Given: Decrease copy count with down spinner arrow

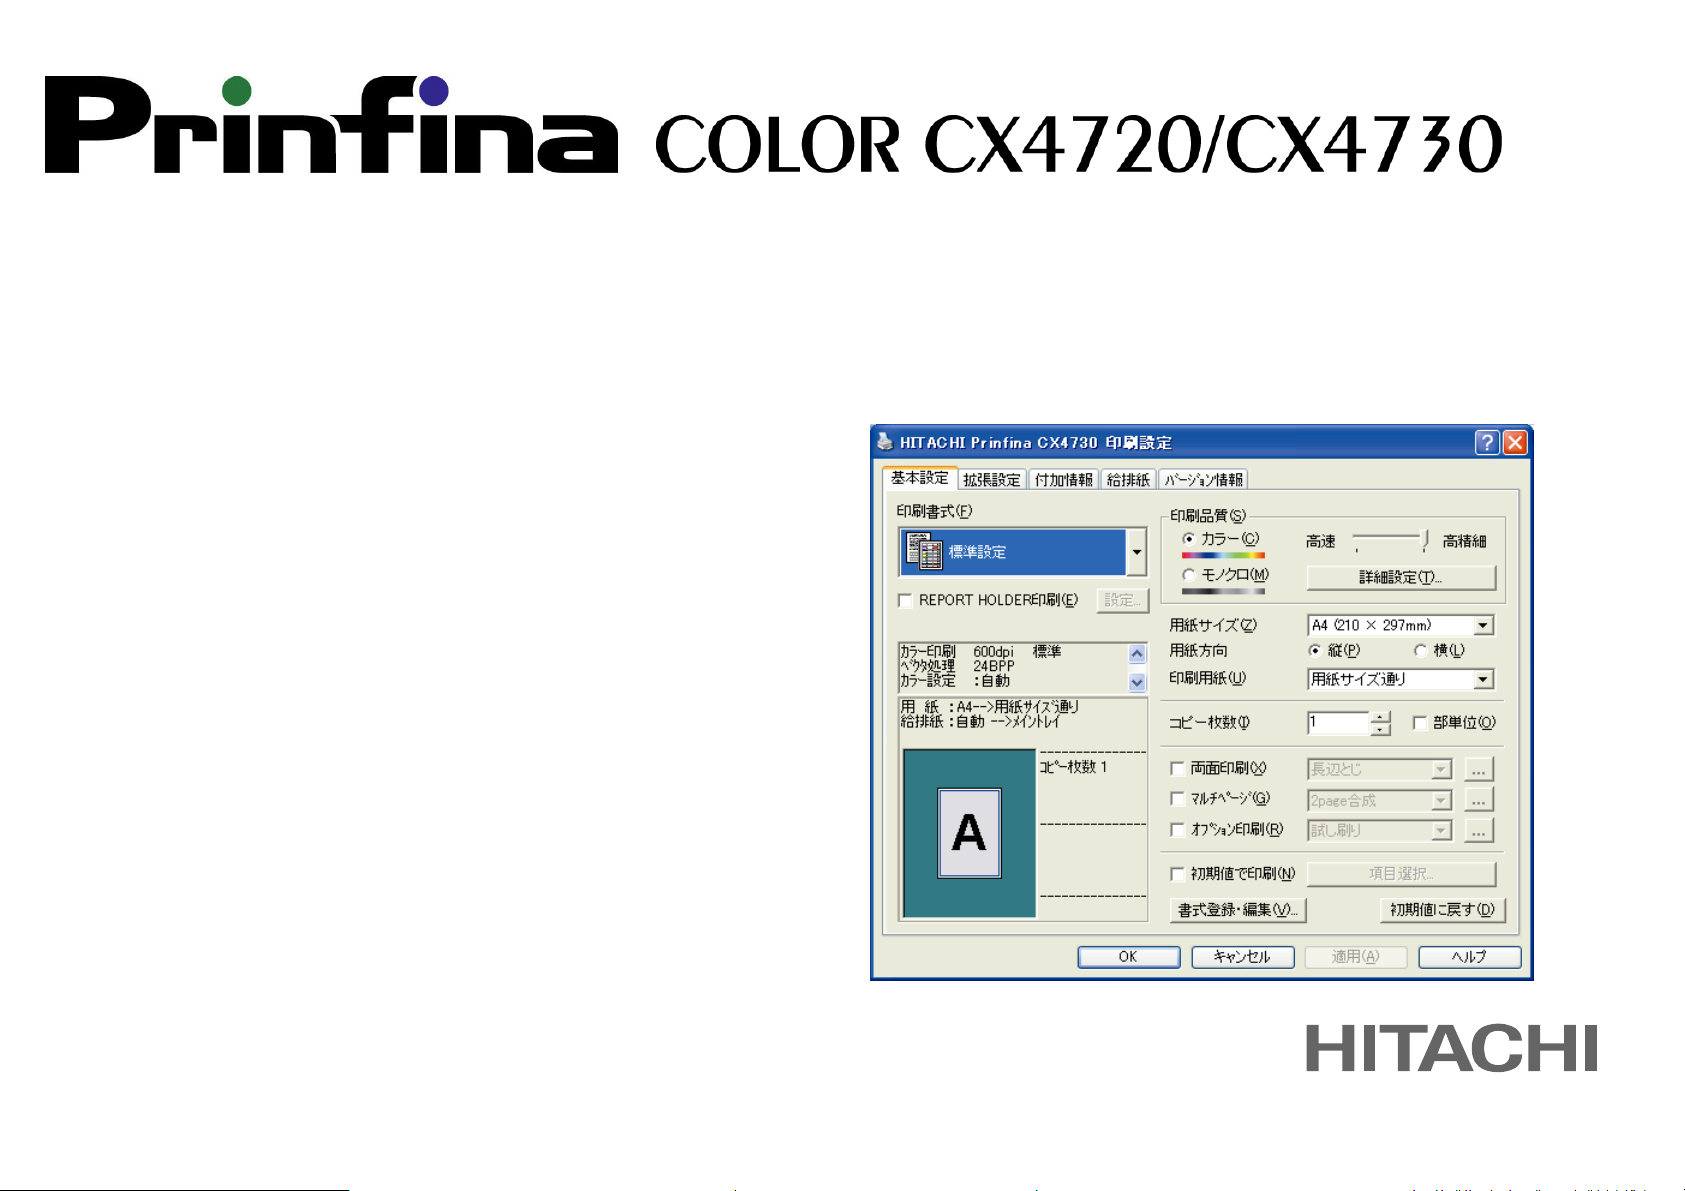Looking at the screenshot, I should [1380, 729].
